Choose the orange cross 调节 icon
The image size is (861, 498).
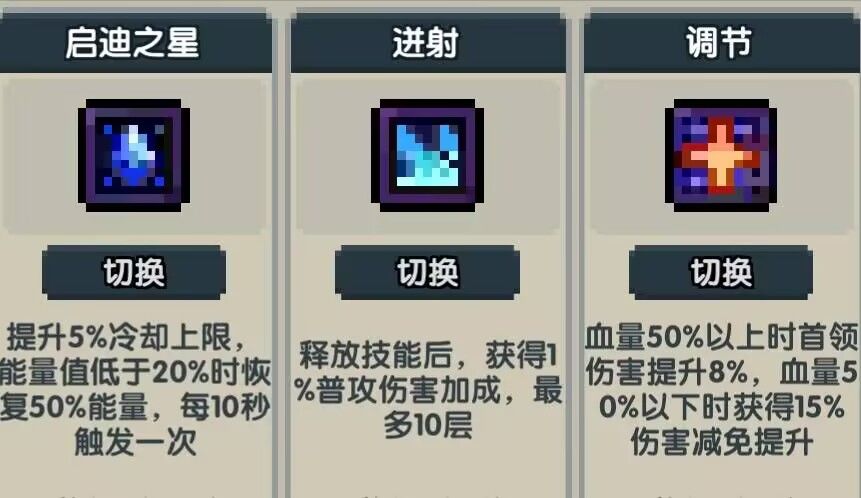(720, 155)
